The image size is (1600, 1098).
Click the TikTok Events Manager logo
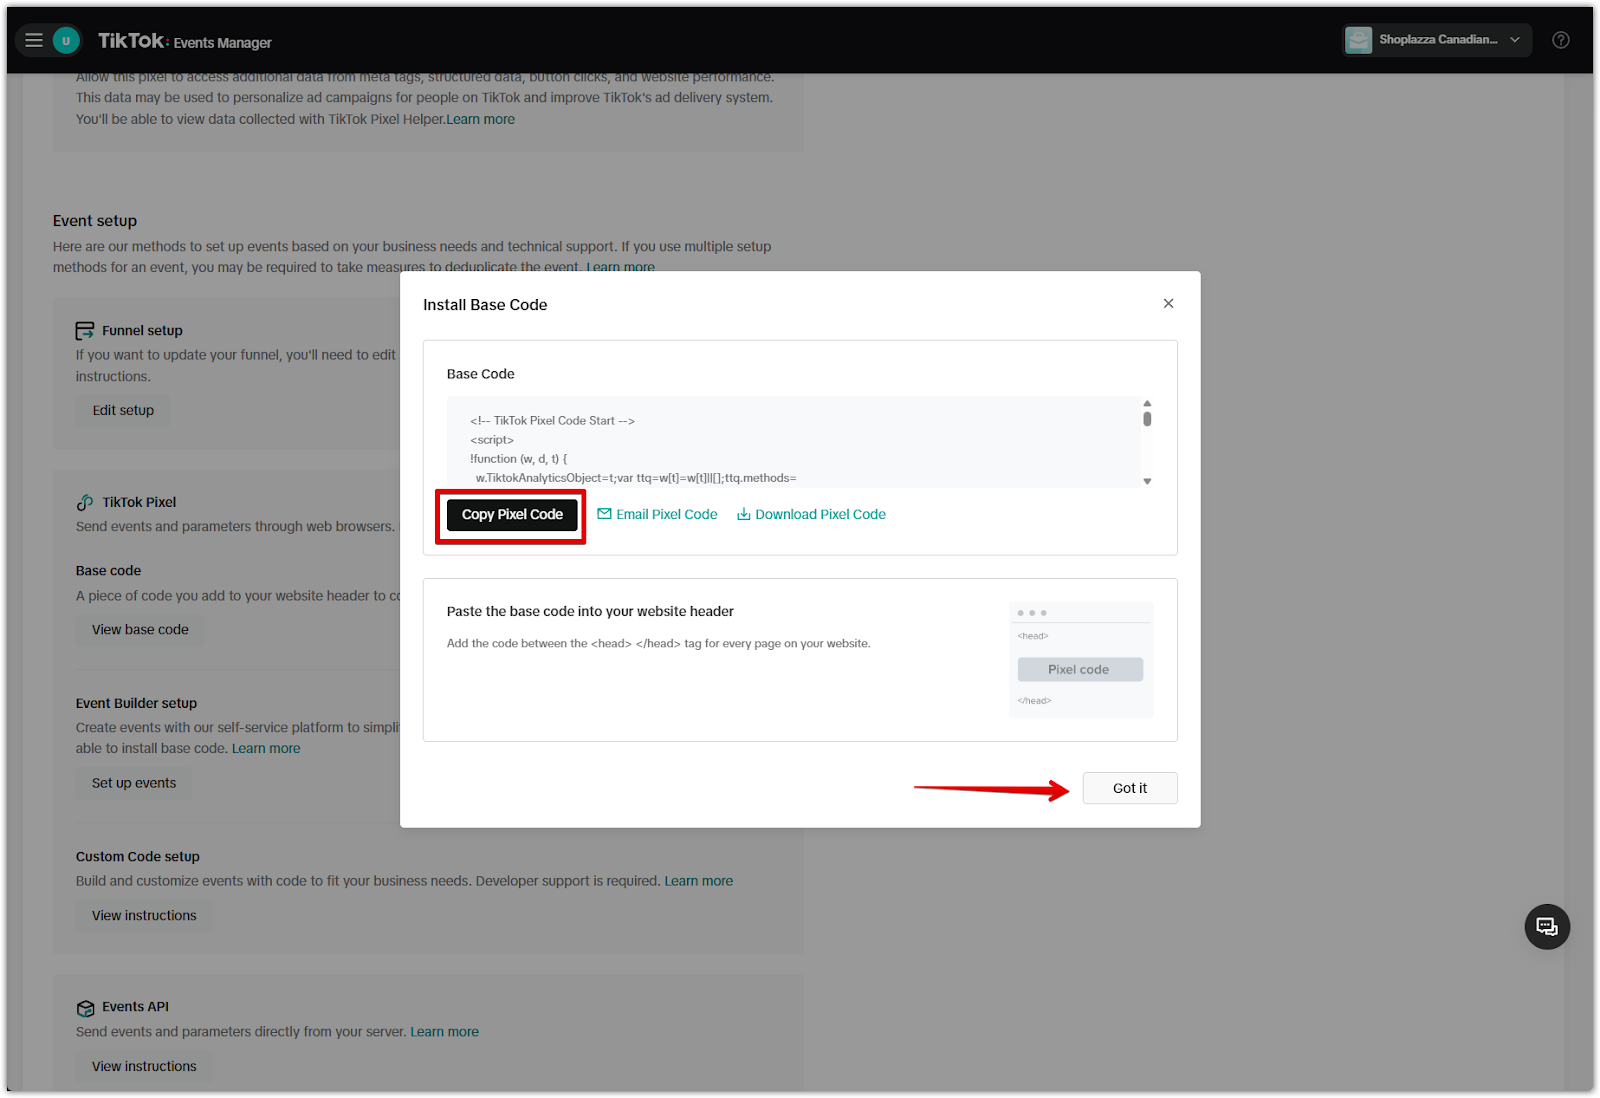185,41
